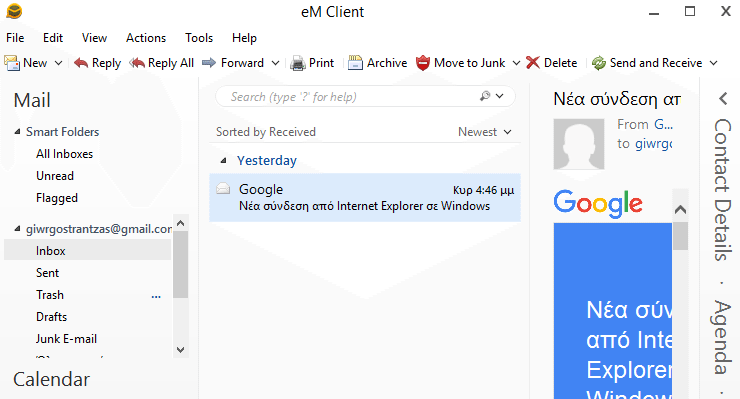Viewport: 740px width, 399px height.
Task: Click the sender avatar placeholder
Action: click(579, 144)
